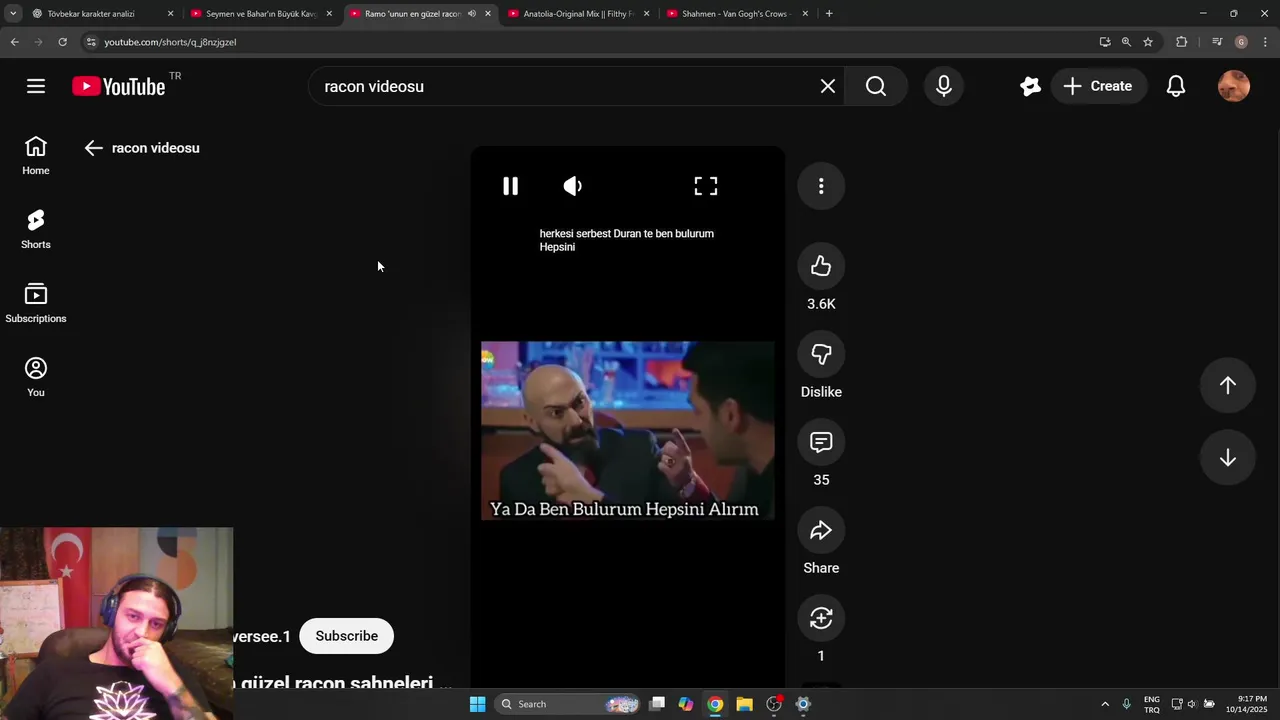Share this Short

pos(821,530)
